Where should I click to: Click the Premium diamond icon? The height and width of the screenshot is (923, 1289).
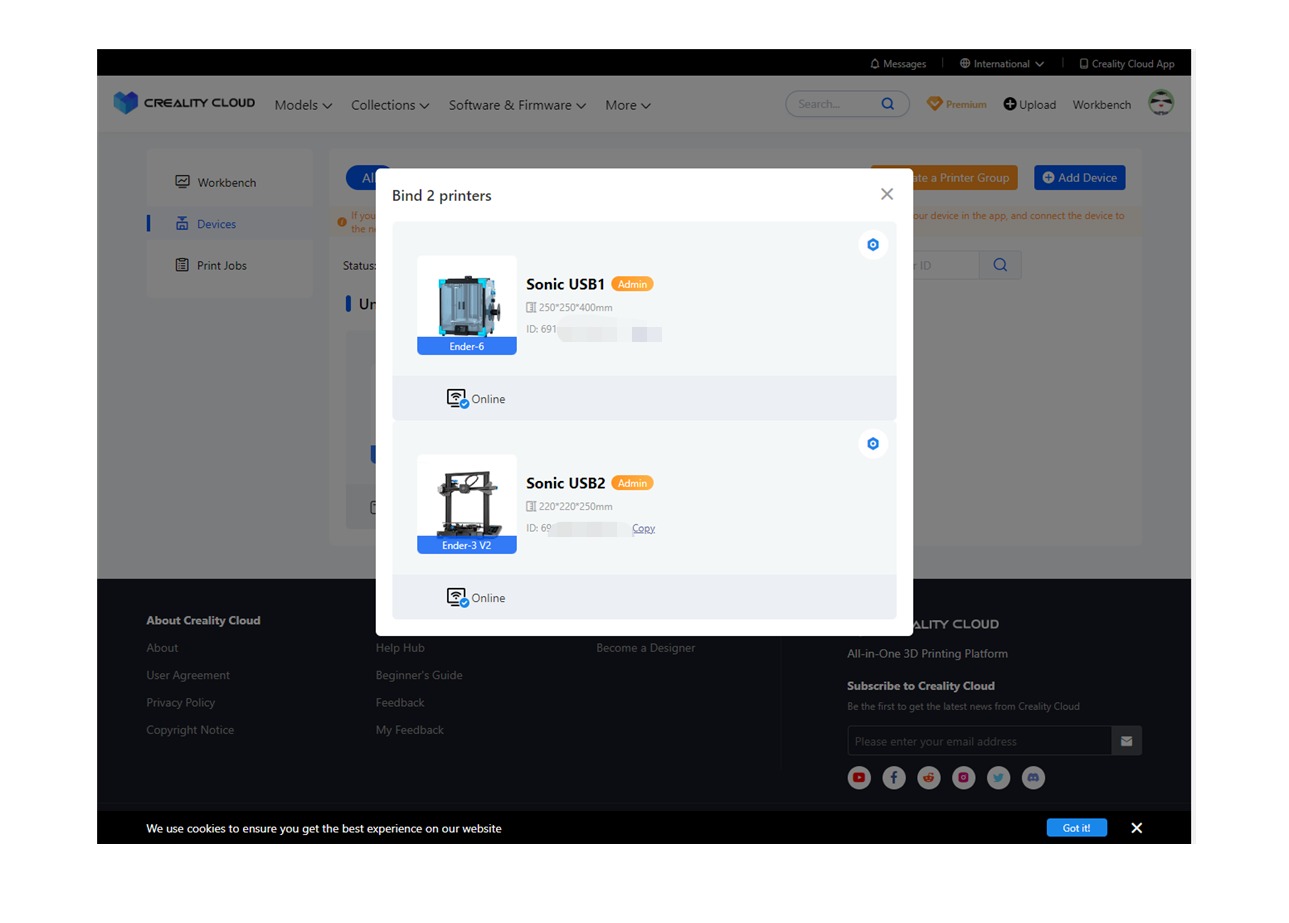point(935,104)
